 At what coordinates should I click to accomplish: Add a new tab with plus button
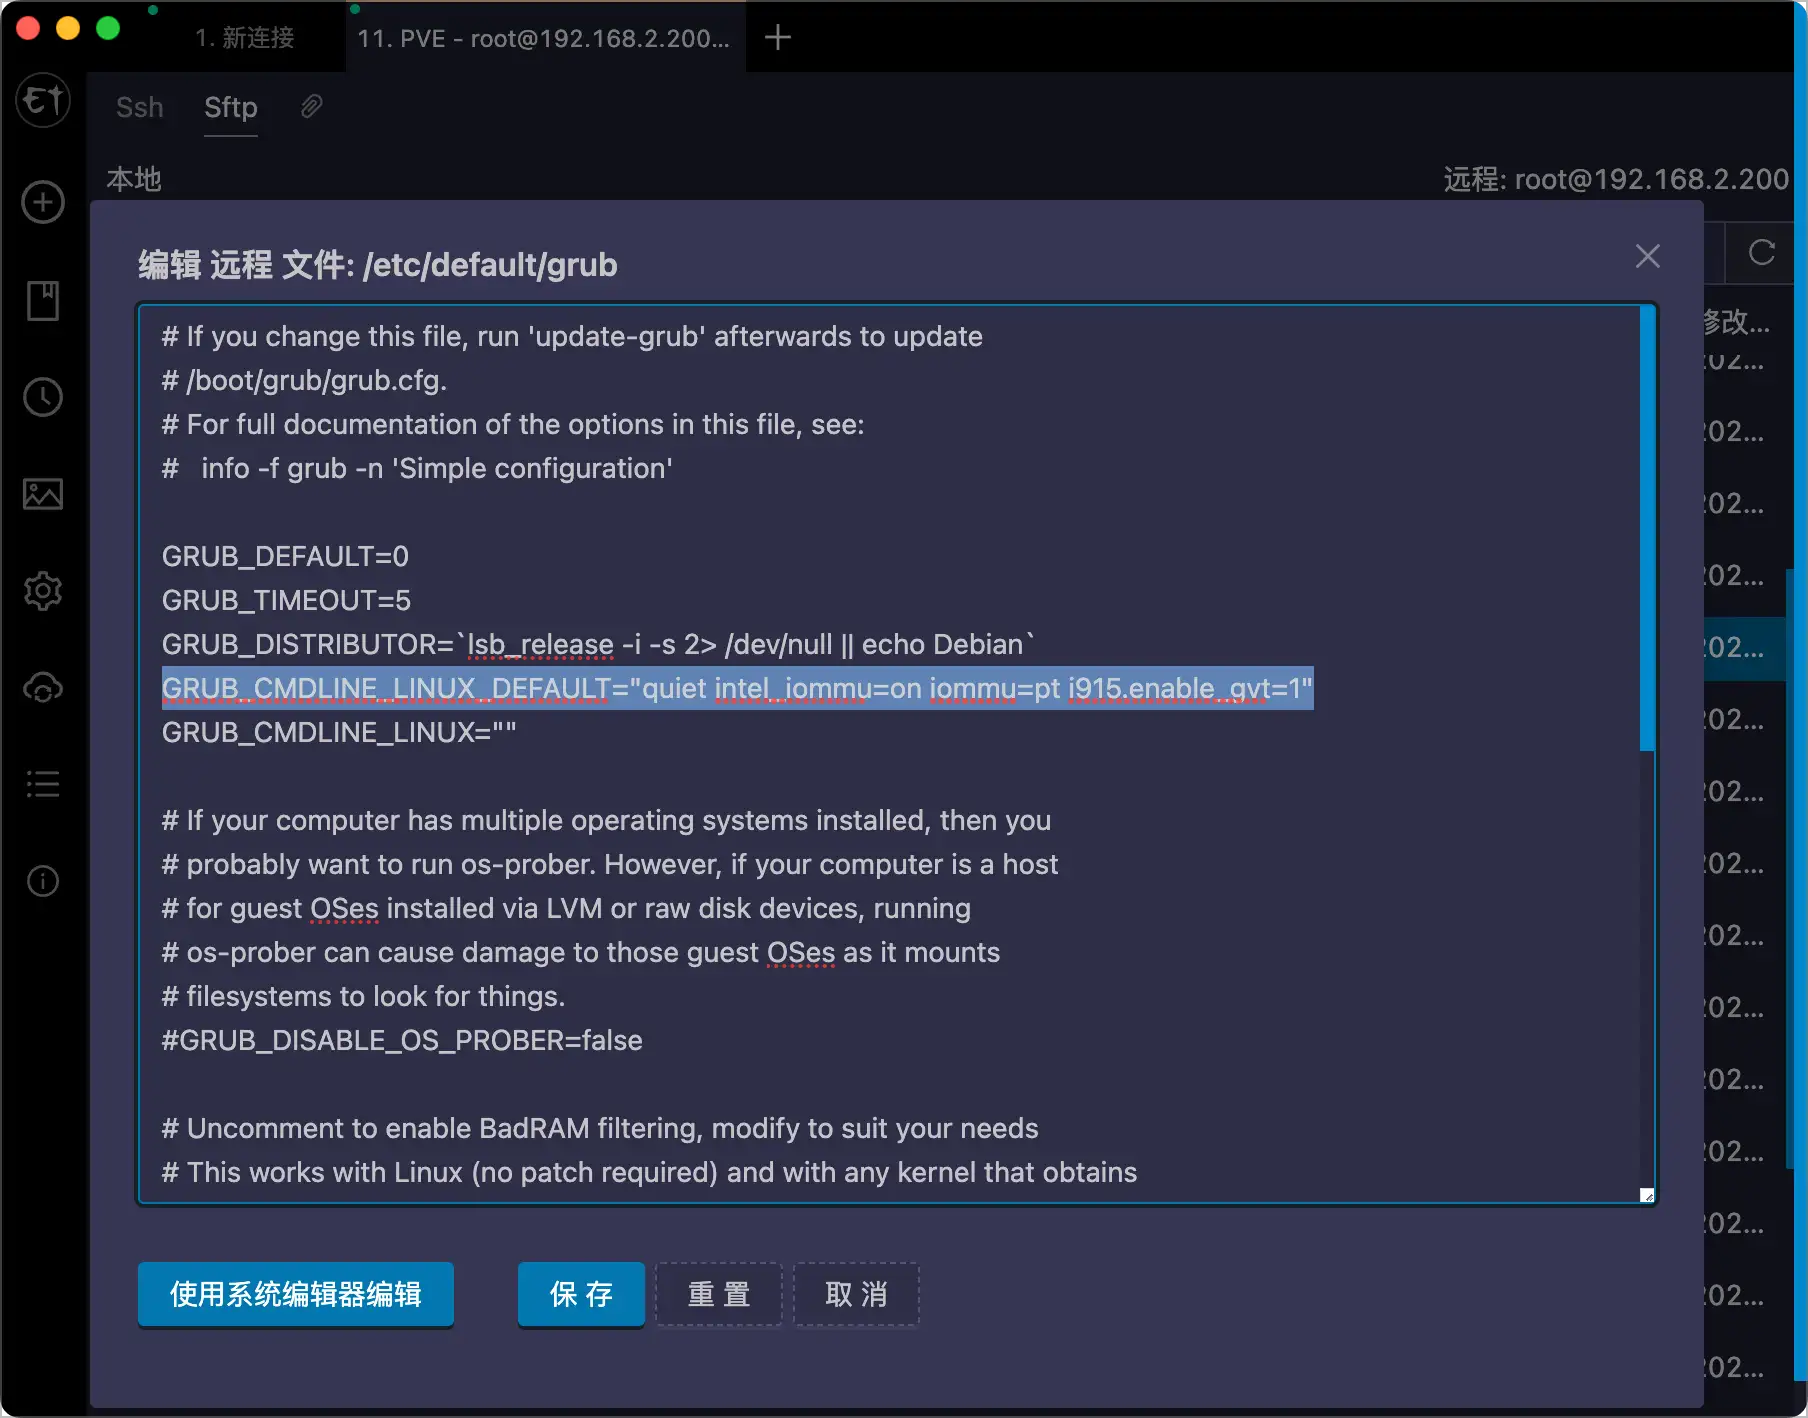tap(777, 38)
